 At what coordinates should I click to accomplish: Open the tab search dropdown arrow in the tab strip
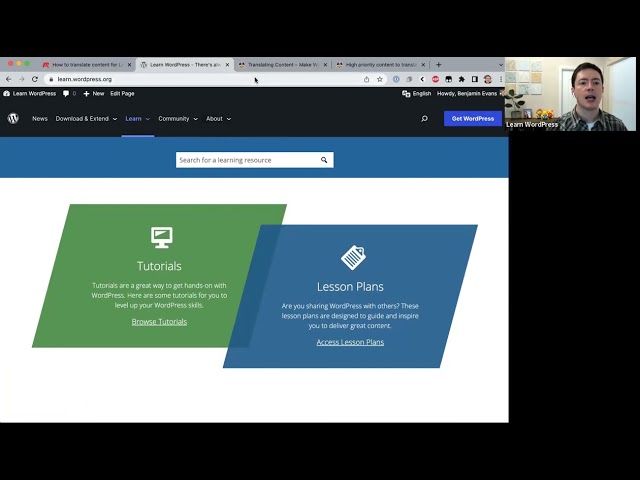501,64
